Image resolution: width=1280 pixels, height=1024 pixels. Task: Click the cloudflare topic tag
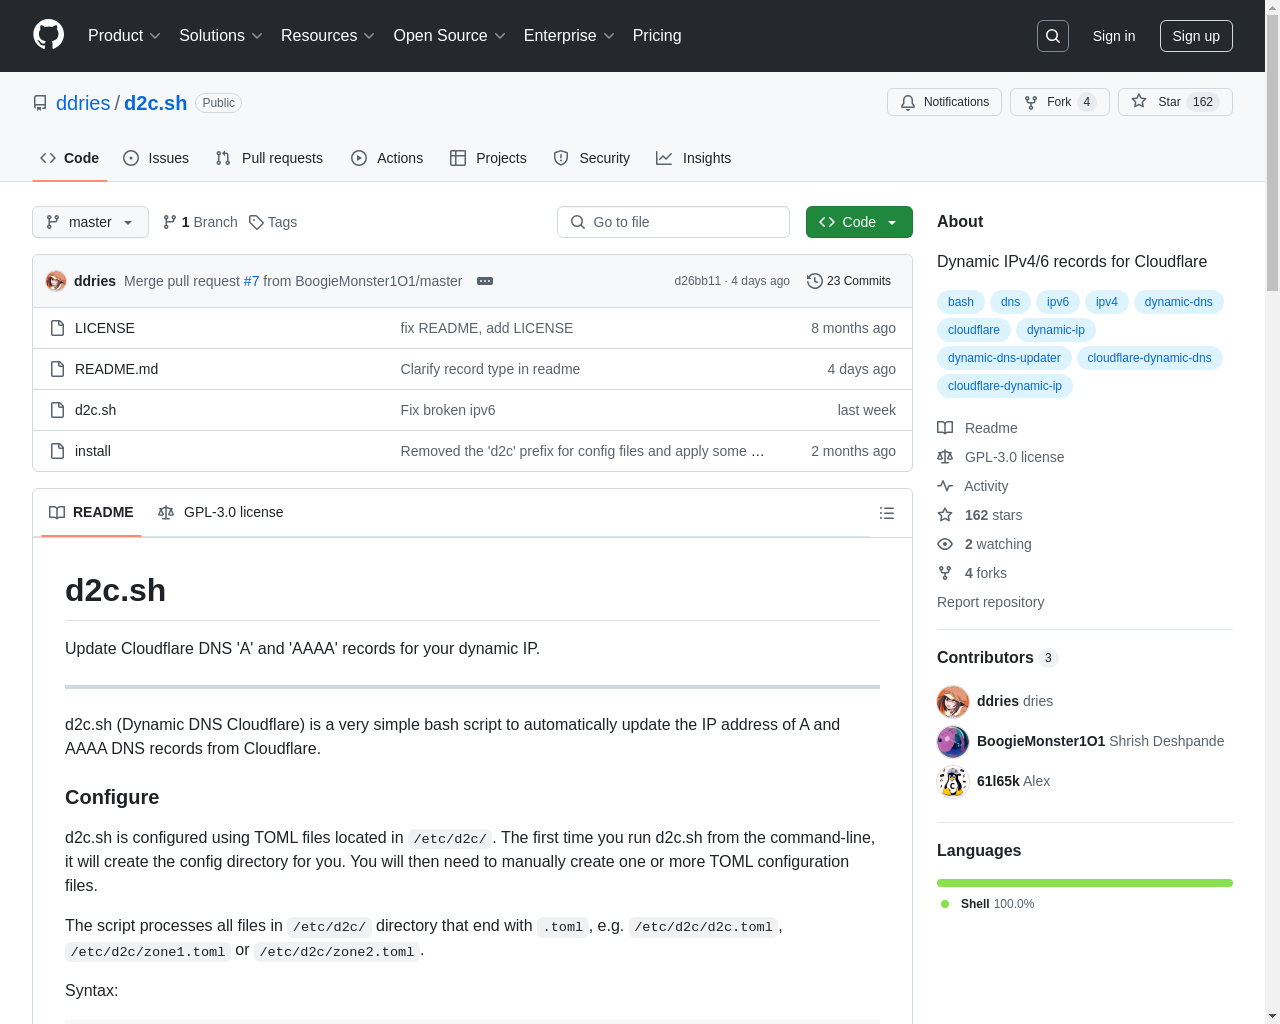click(x=974, y=330)
